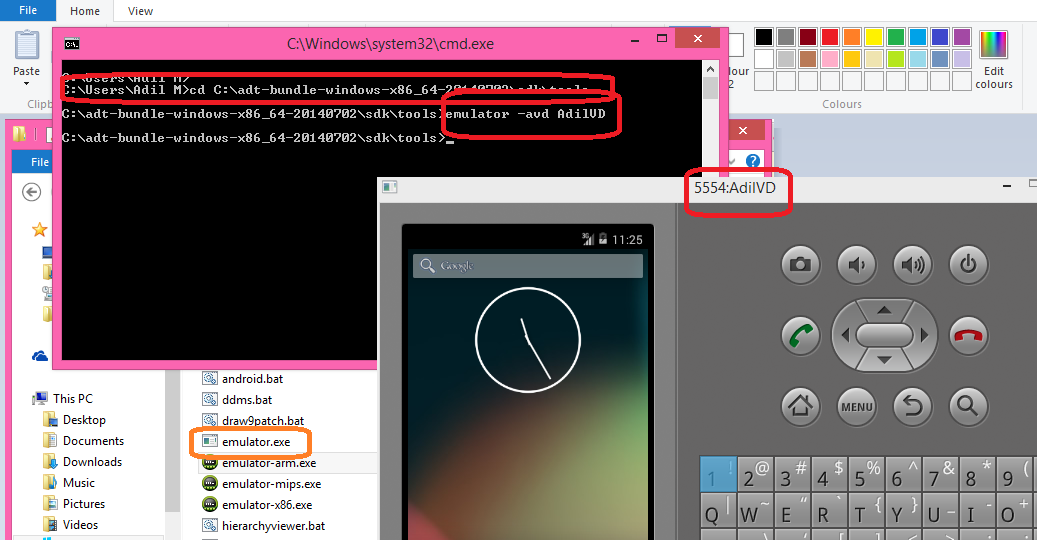
Task: Click the emulator MENU button
Action: point(856,406)
